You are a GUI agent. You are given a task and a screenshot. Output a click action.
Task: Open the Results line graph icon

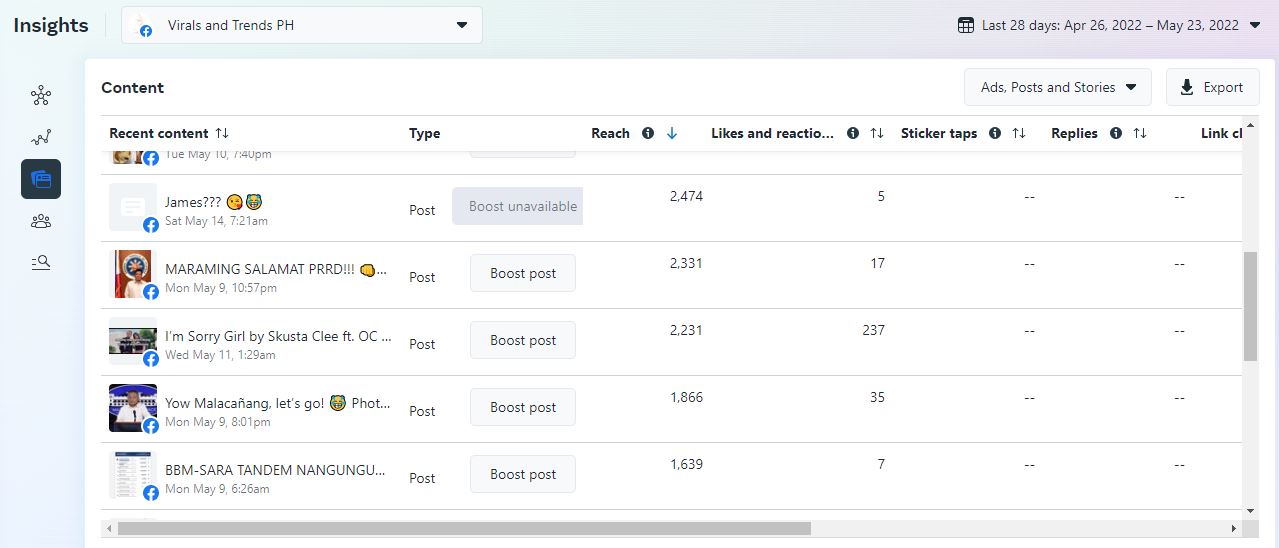(40, 138)
